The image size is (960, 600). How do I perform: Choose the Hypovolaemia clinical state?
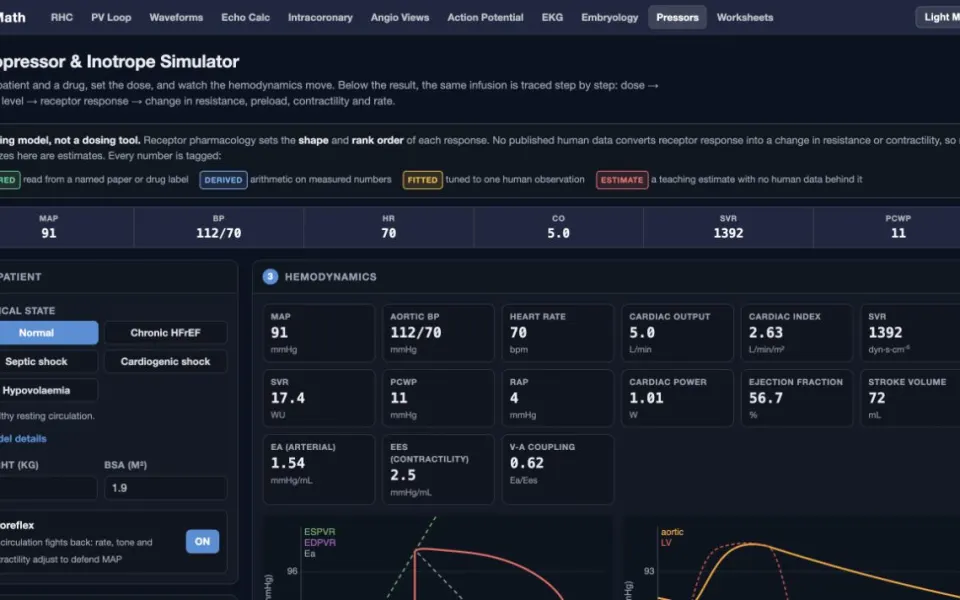click(x=48, y=390)
